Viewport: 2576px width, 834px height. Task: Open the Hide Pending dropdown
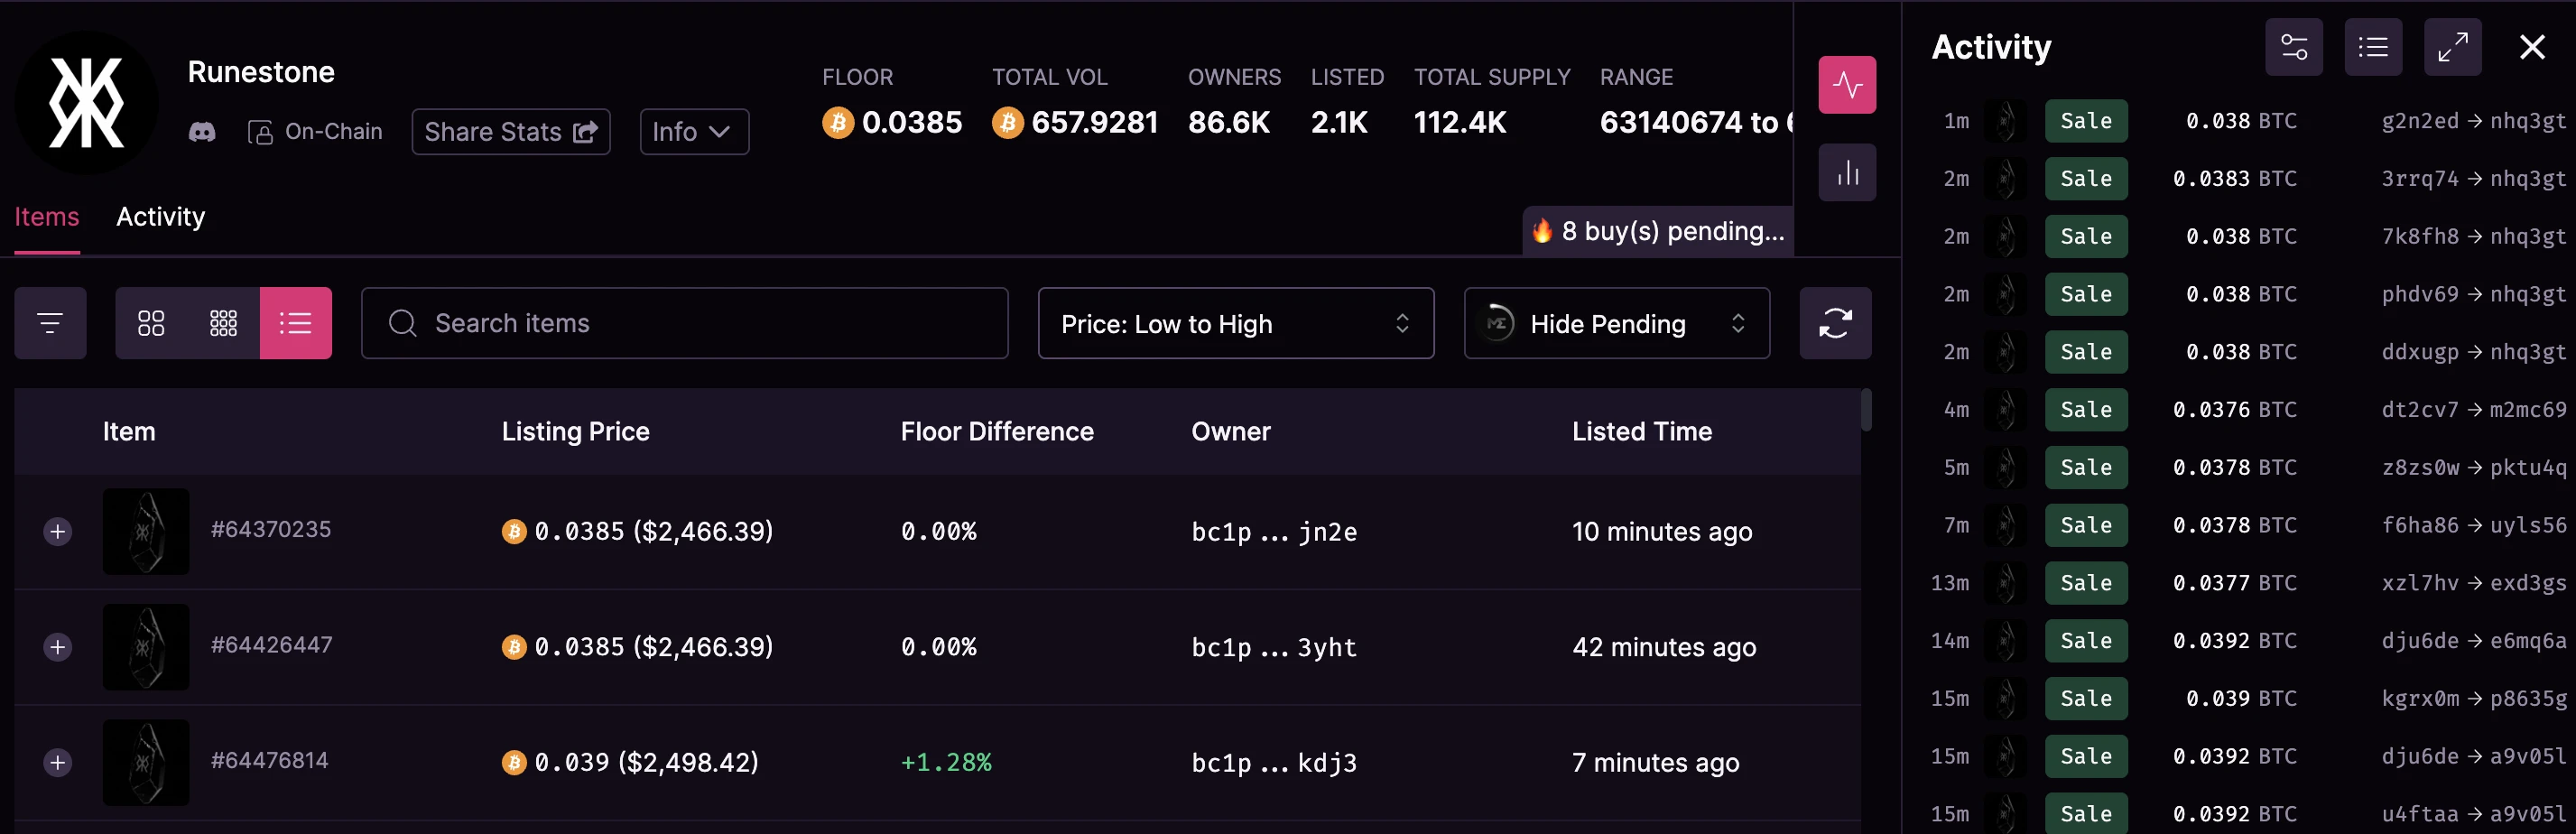(1616, 323)
